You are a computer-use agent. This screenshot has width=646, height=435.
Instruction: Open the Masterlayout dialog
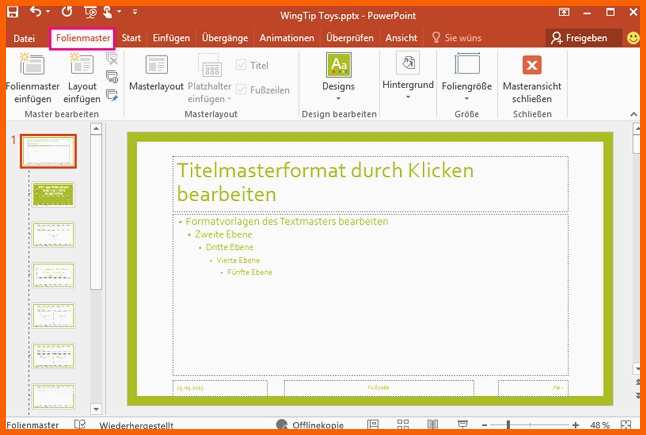click(x=156, y=72)
